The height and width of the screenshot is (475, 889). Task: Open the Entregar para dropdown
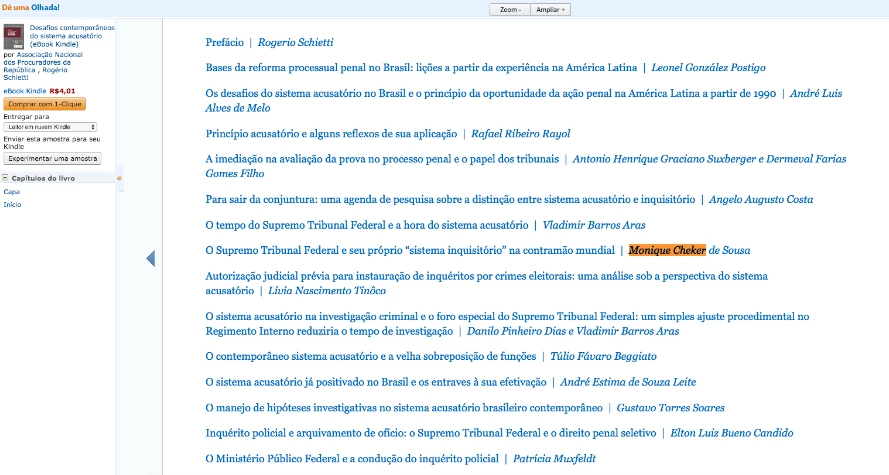[x=50, y=127]
